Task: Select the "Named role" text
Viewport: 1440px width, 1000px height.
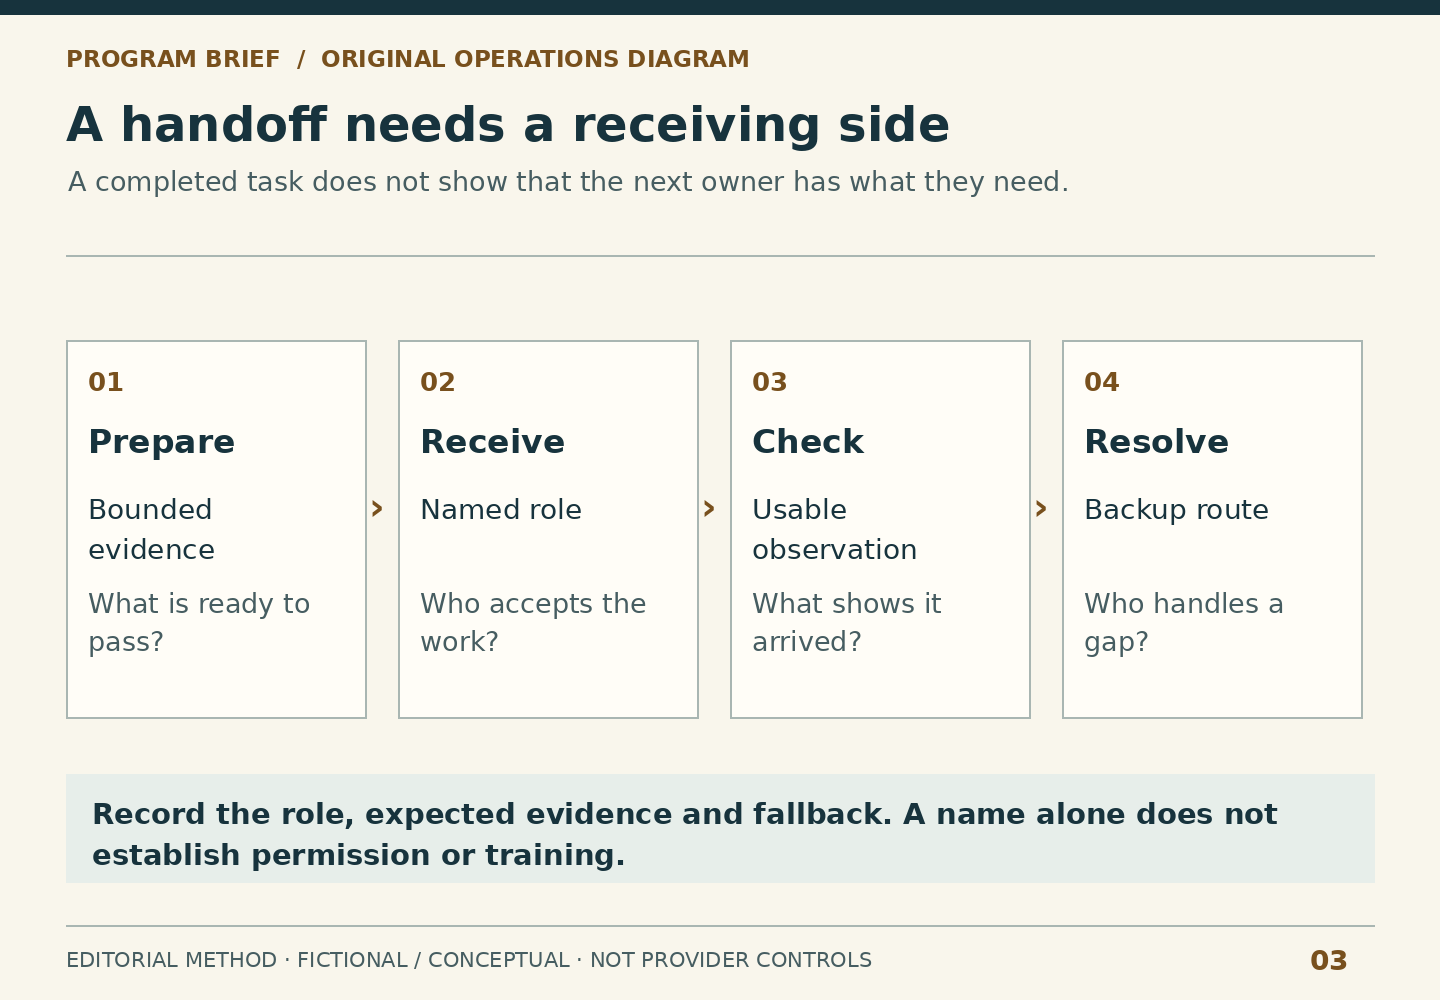Action: click(501, 510)
